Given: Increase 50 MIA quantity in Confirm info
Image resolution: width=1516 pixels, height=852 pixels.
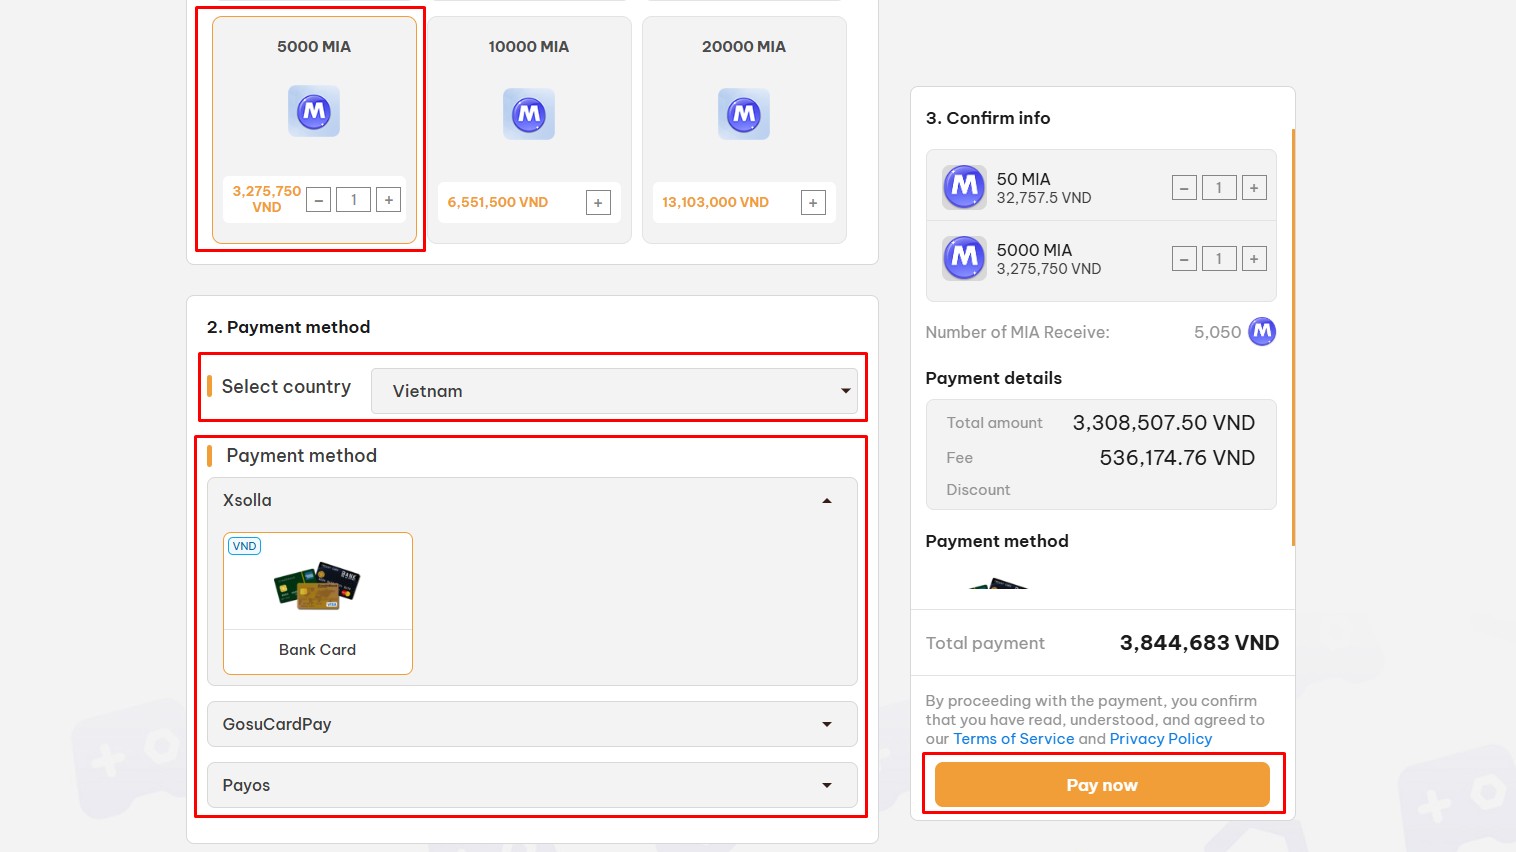Looking at the screenshot, I should point(1254,188).
